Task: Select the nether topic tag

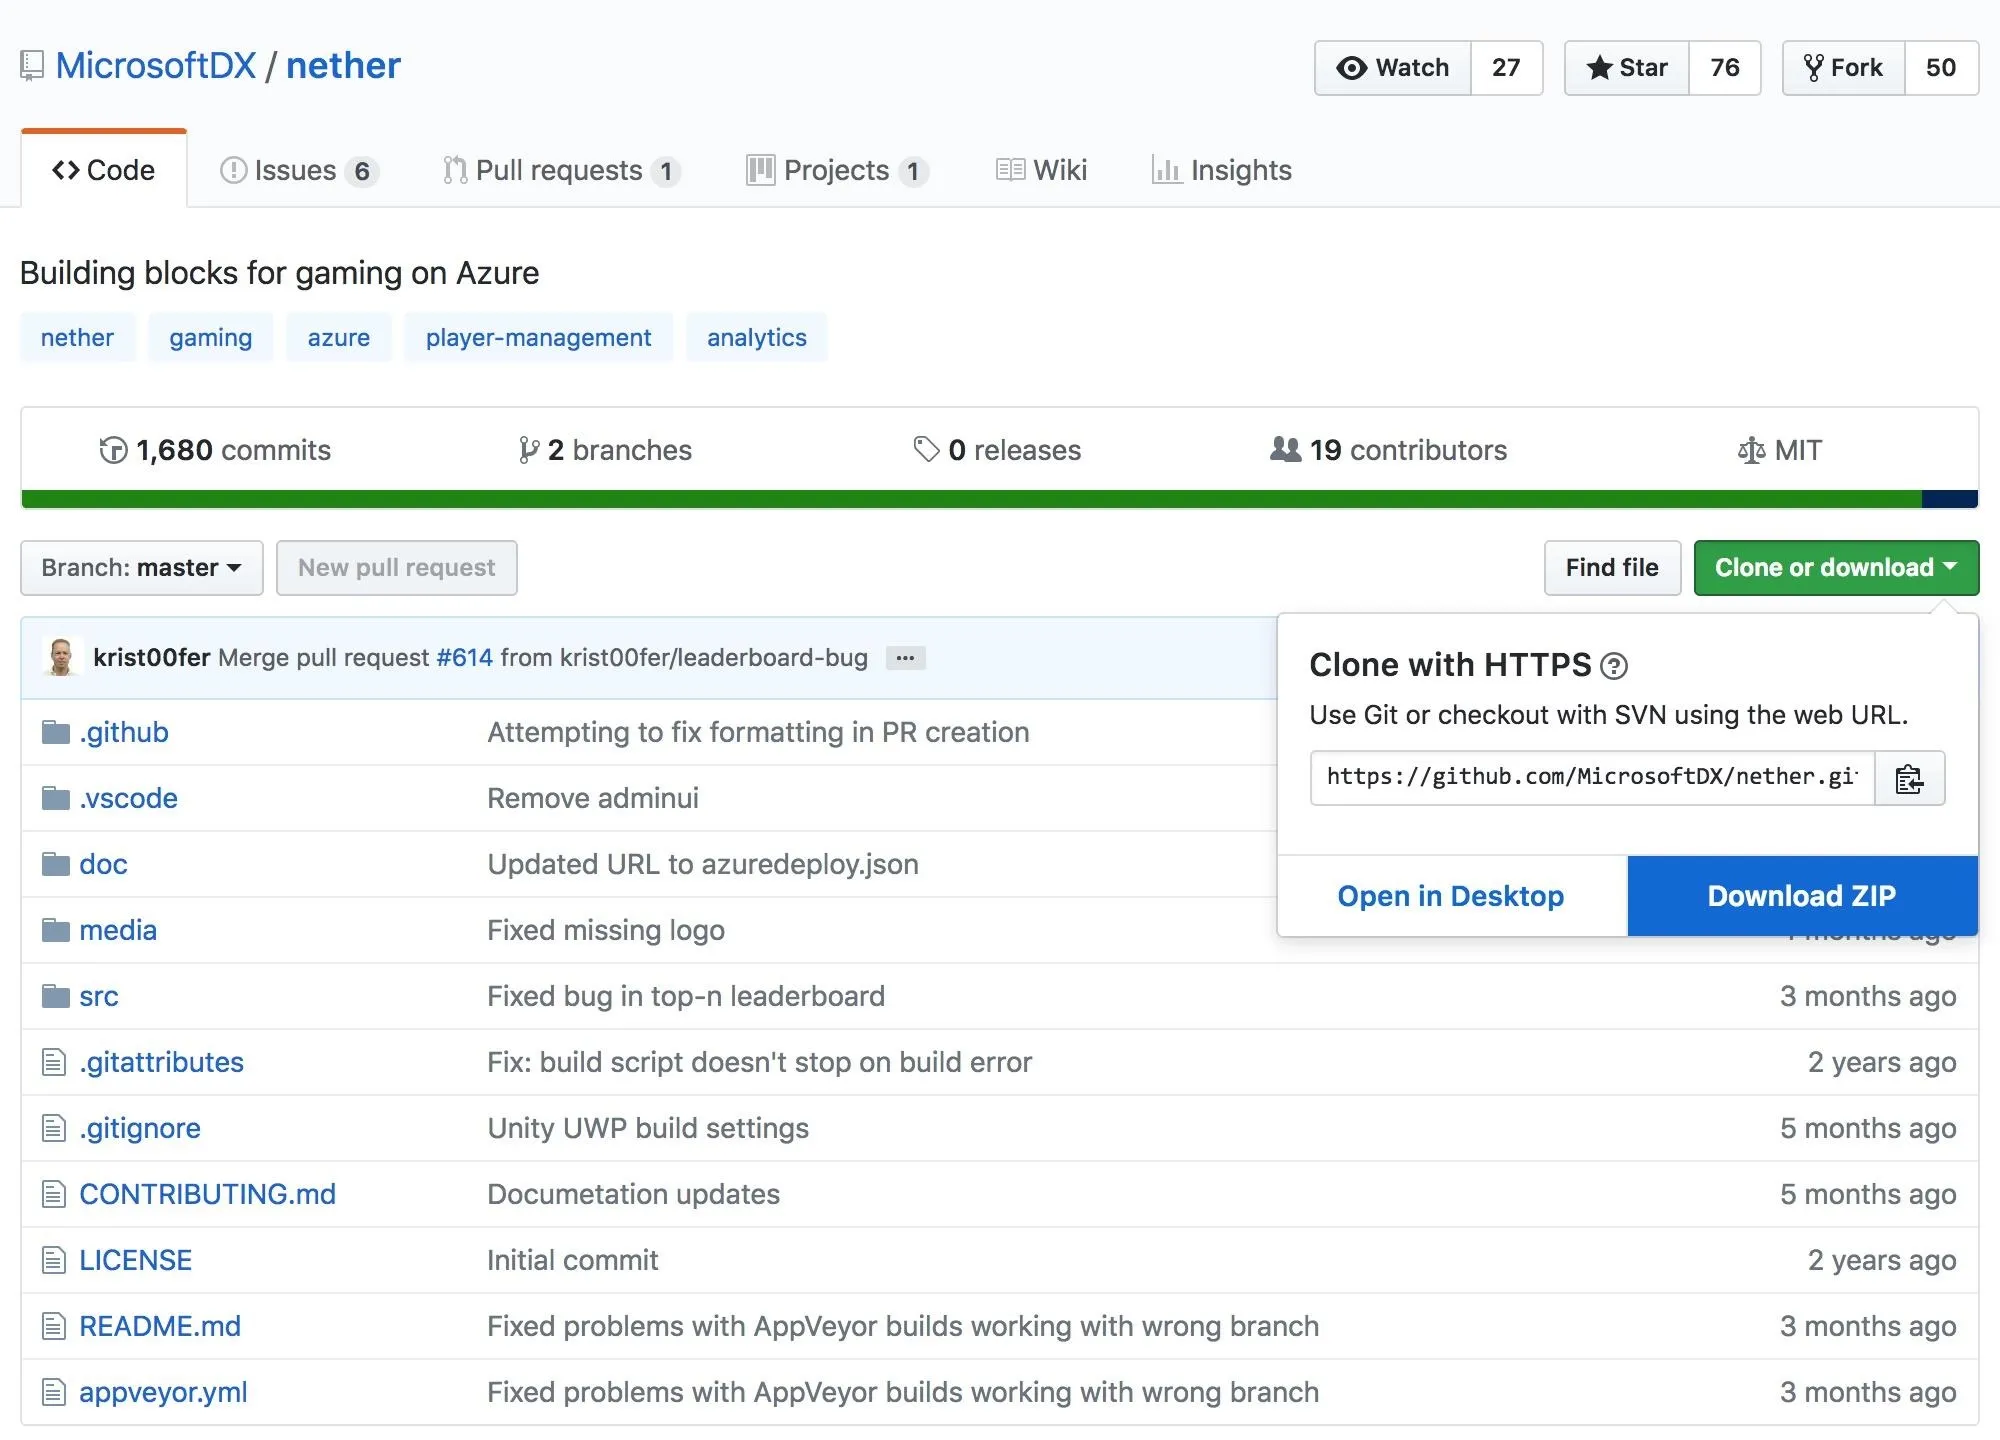Action: click(x=77, y=338)
